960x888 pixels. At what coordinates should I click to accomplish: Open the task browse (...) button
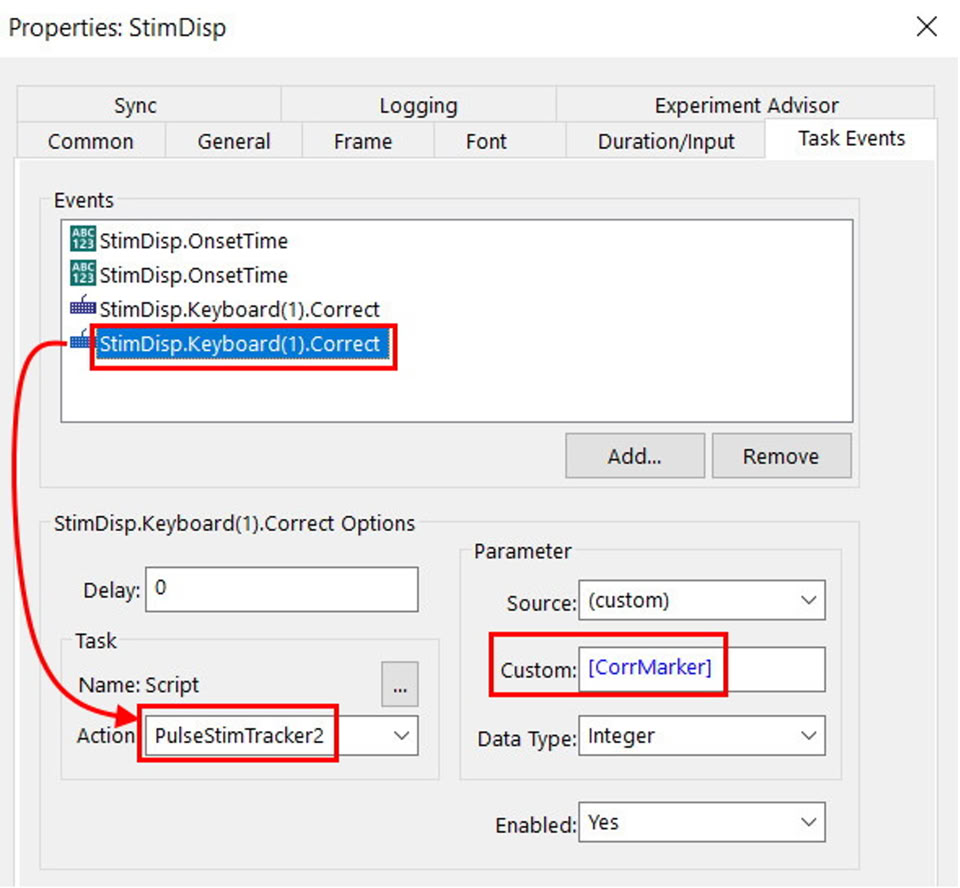pyautogui.click(x=399, y=685)
